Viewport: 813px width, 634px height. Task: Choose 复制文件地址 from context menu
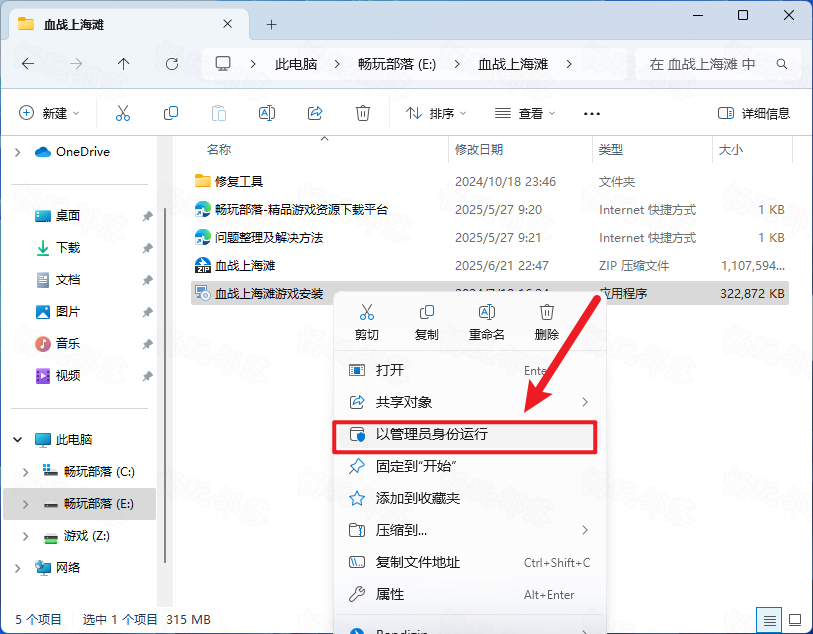click(x=470, y=562)
